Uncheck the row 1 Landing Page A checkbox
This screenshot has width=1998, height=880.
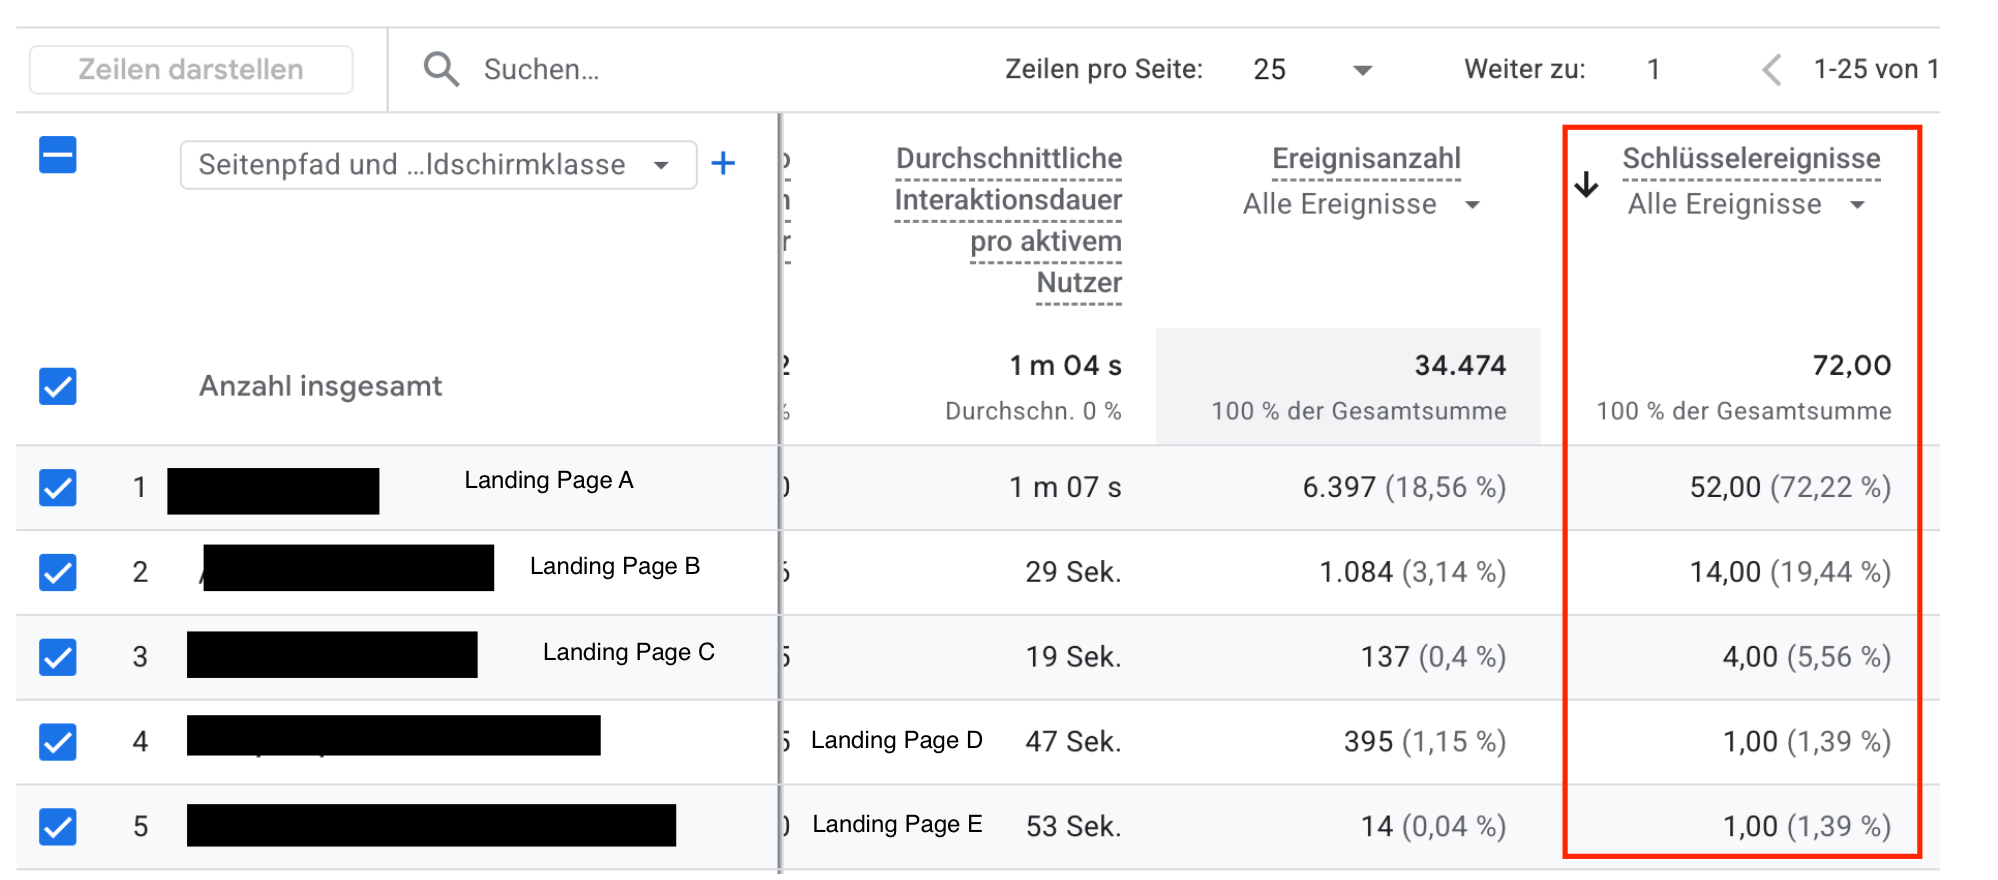(58, 487)
